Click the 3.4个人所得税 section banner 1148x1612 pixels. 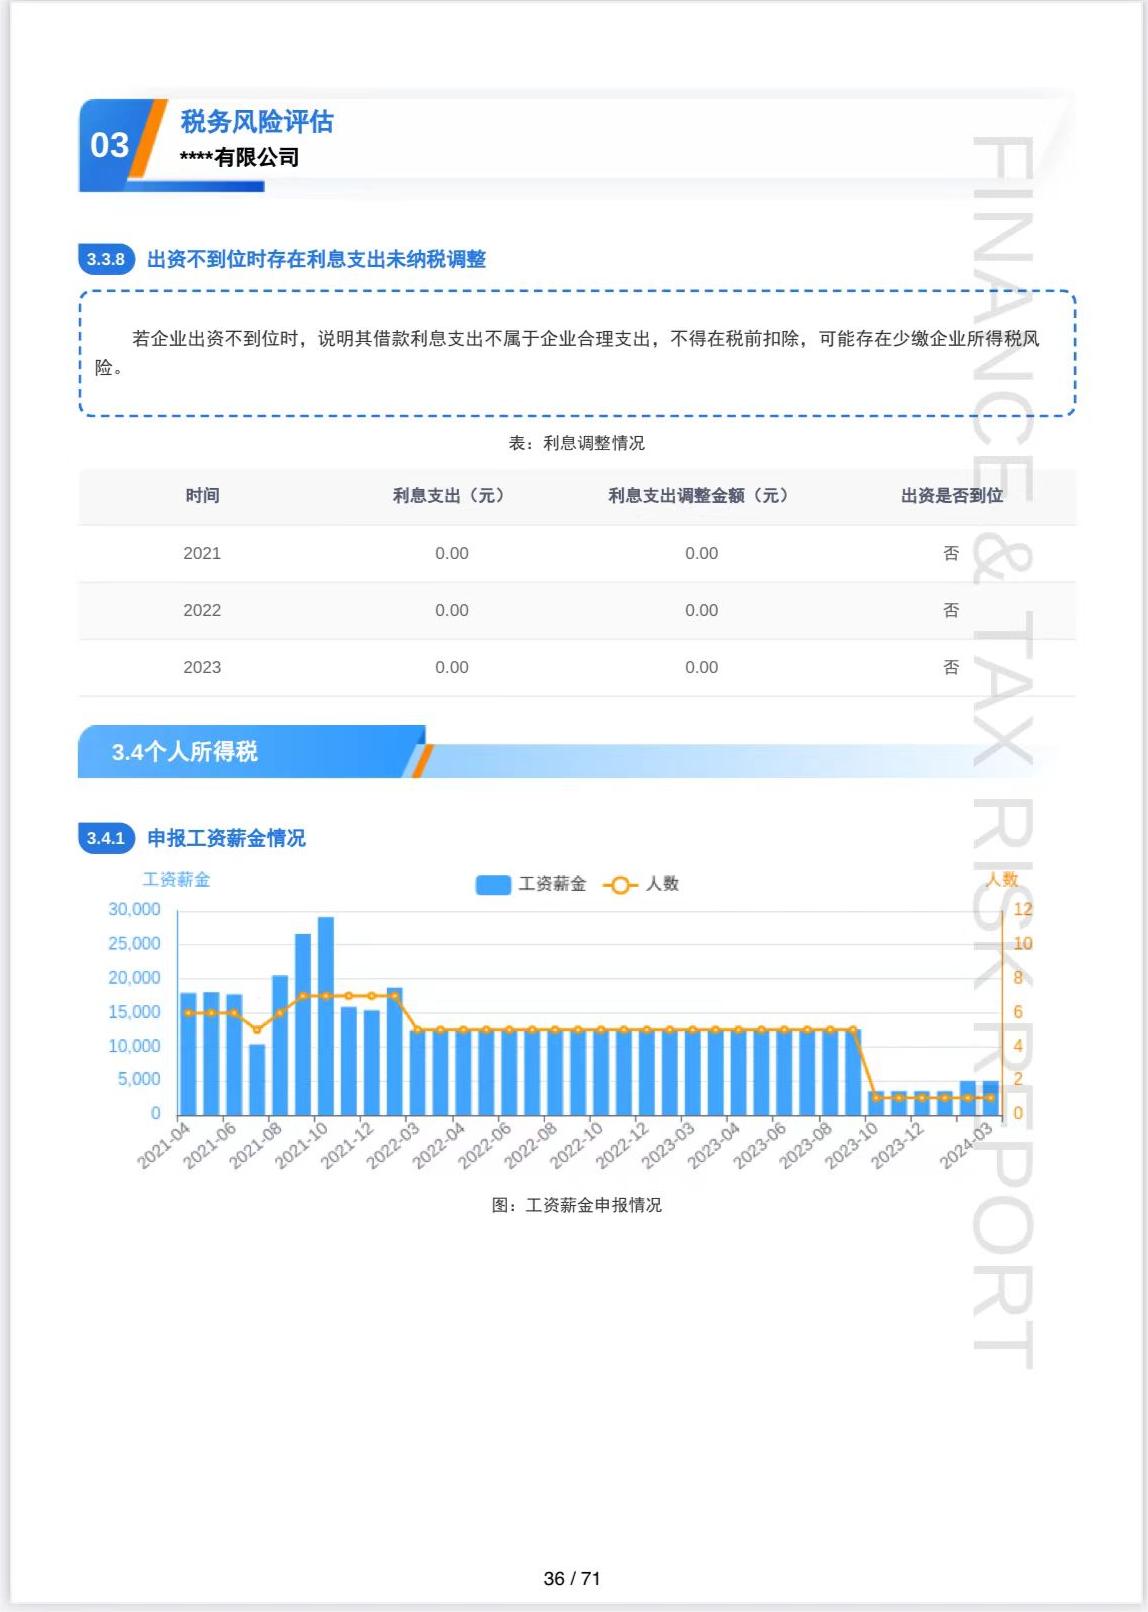tap(254, 752)
